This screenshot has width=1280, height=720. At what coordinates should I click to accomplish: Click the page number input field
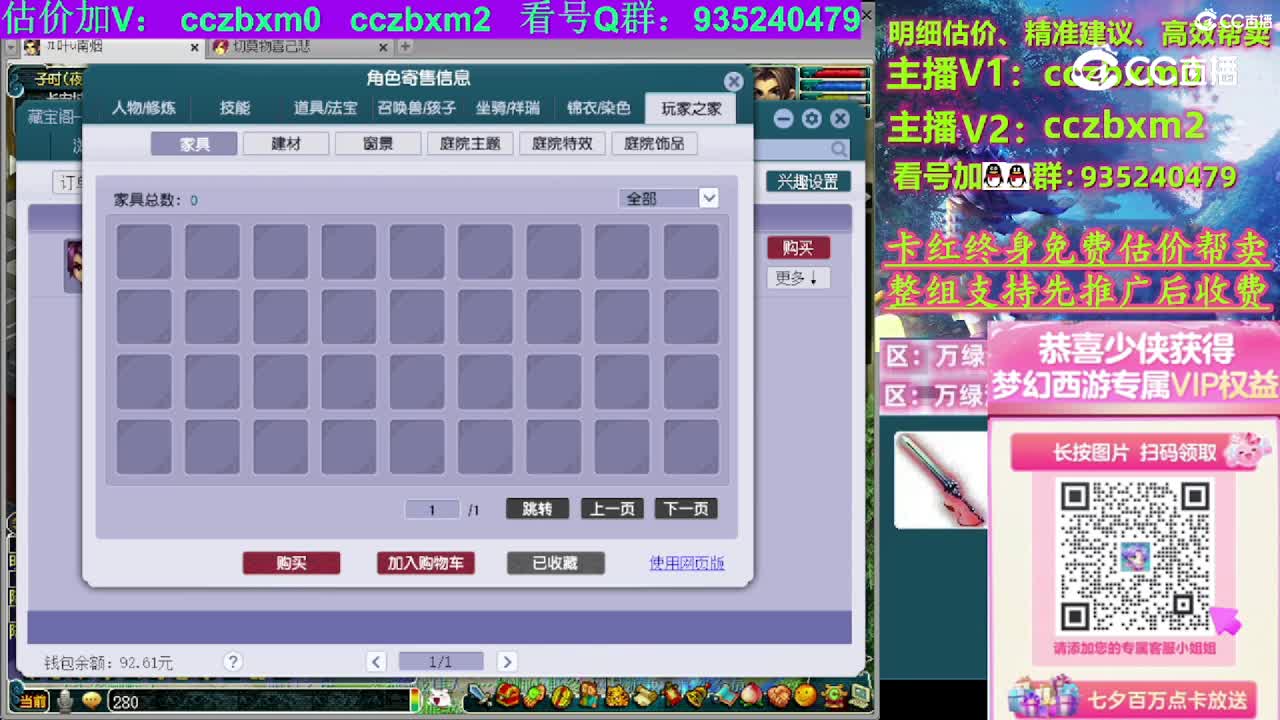(432, 509)
